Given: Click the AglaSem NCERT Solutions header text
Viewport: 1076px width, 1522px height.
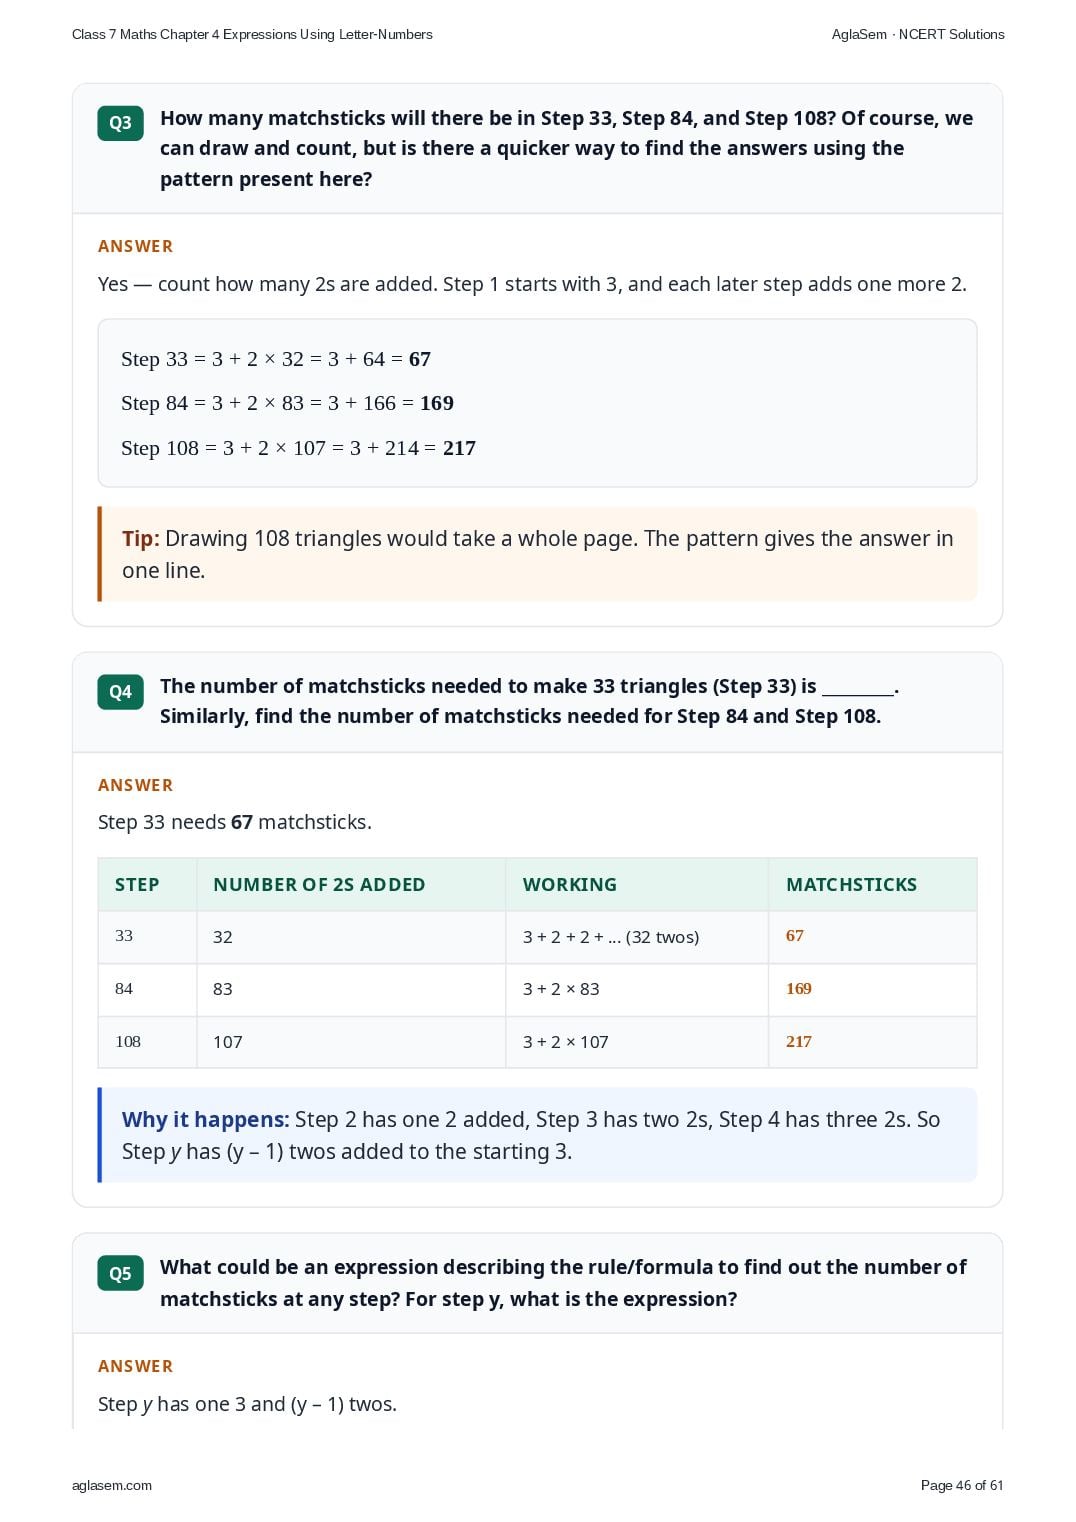Looking at the screenshot, I should click(918, 34).
